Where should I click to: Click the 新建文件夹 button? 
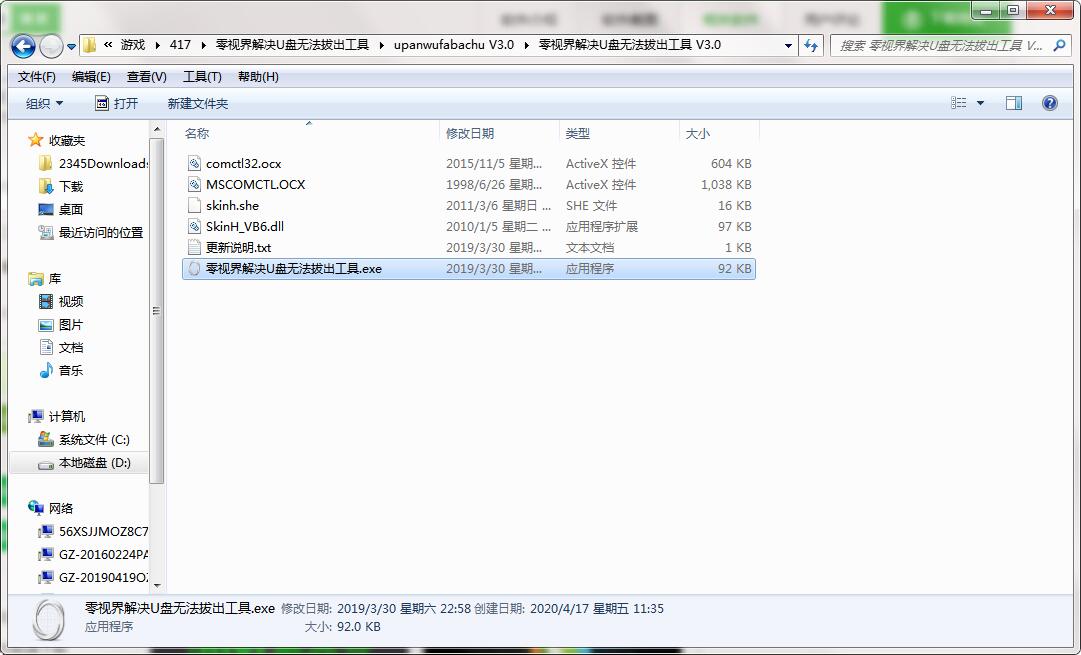pyautogui.click(x=198, y=103)
